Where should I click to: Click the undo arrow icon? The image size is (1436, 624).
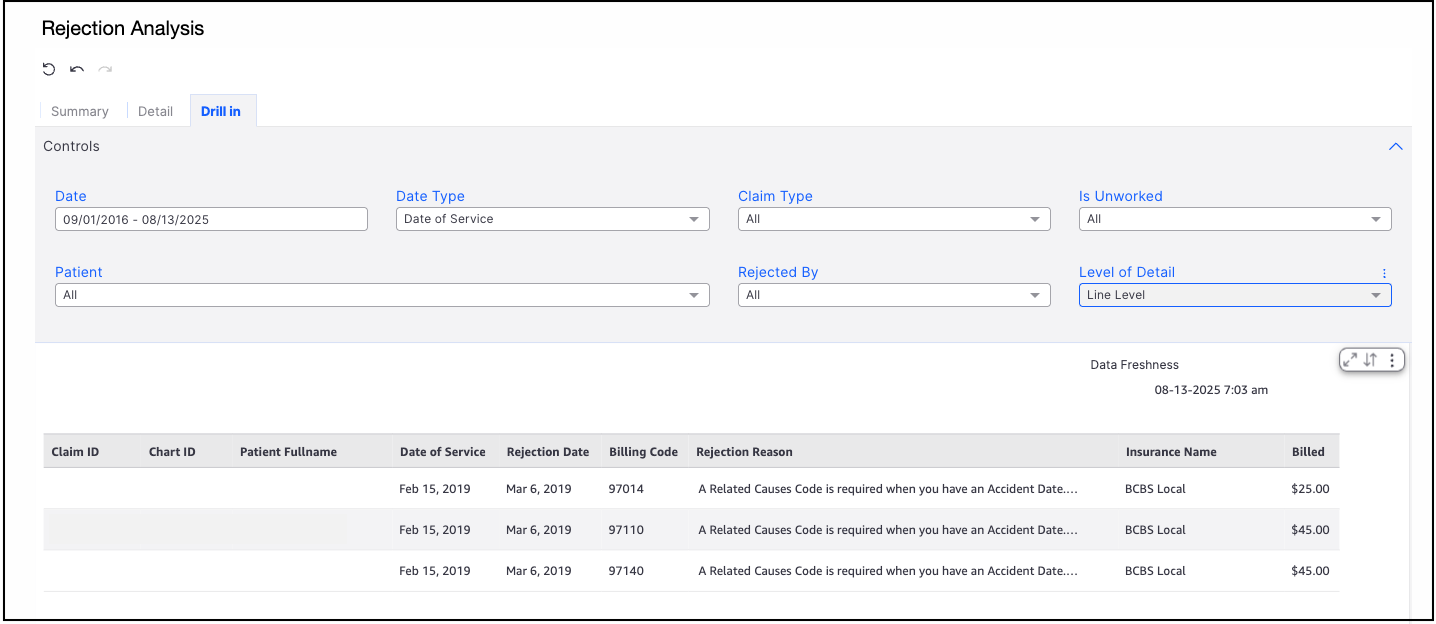(77, 69)
